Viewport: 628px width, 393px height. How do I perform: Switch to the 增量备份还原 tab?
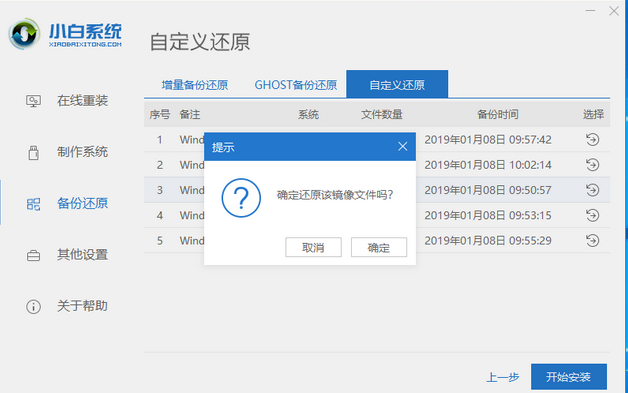pyautogui.click(x=195, y=85)
